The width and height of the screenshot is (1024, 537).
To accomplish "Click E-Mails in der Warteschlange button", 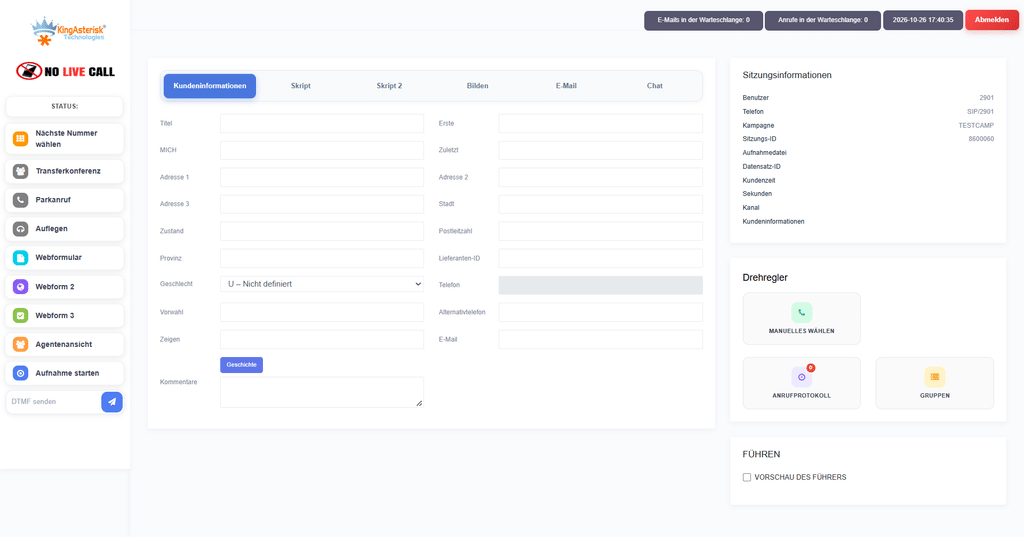I will coord(703,20).
